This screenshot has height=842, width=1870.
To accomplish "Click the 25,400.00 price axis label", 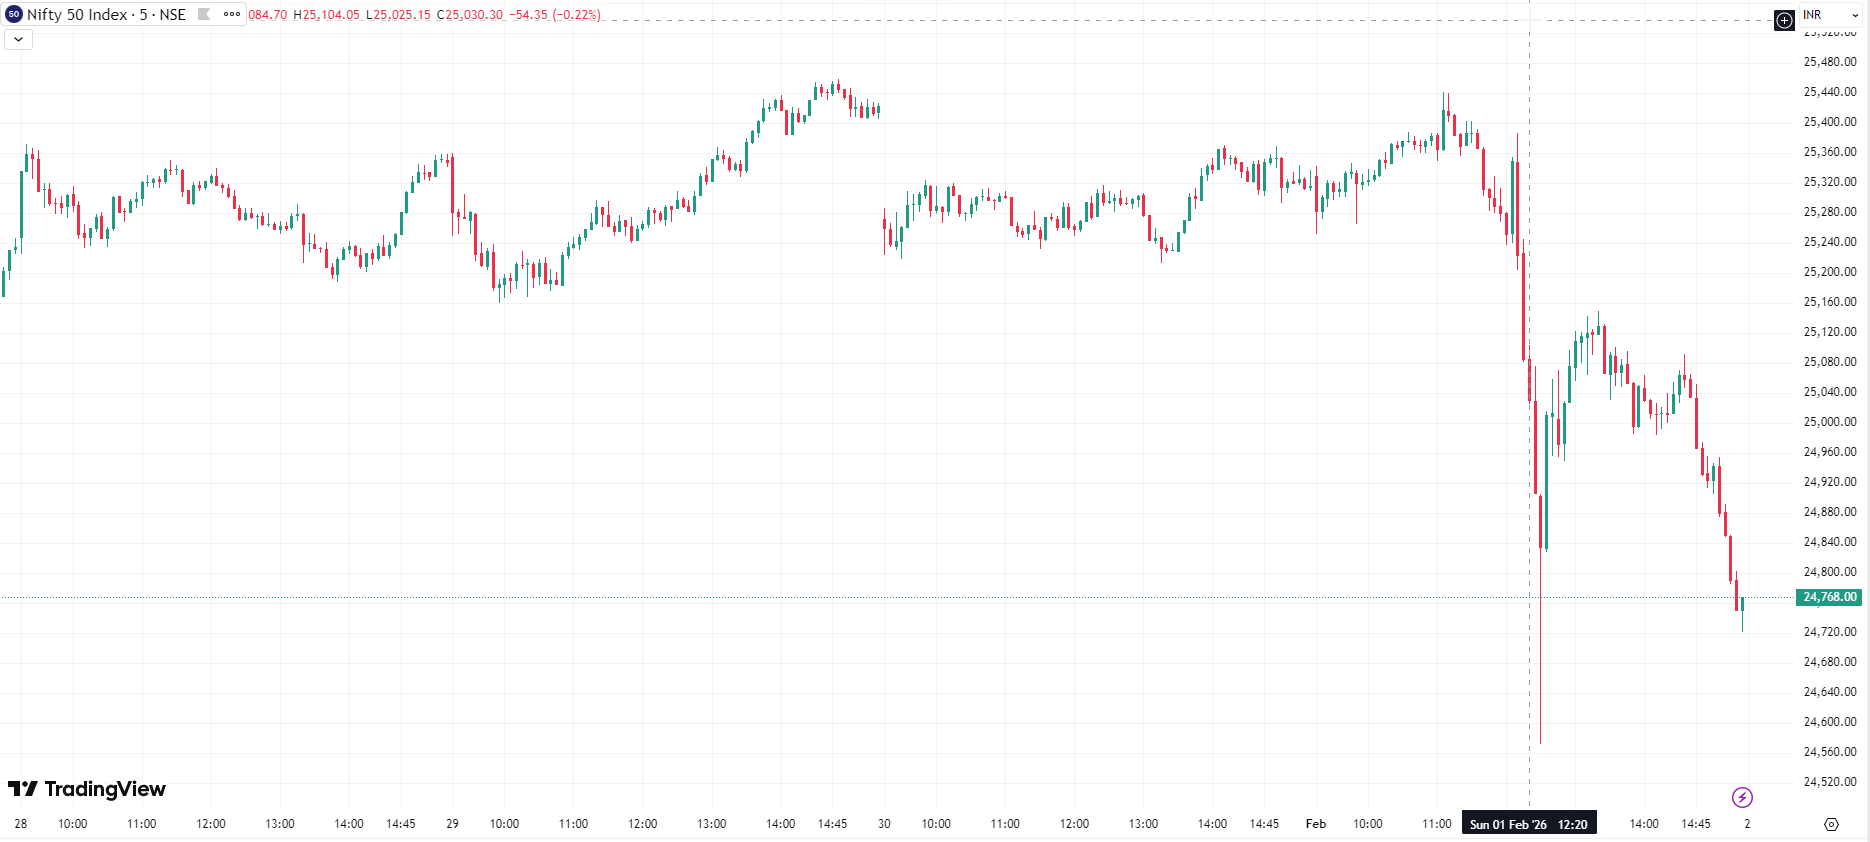I will [x=1830, y=122].
